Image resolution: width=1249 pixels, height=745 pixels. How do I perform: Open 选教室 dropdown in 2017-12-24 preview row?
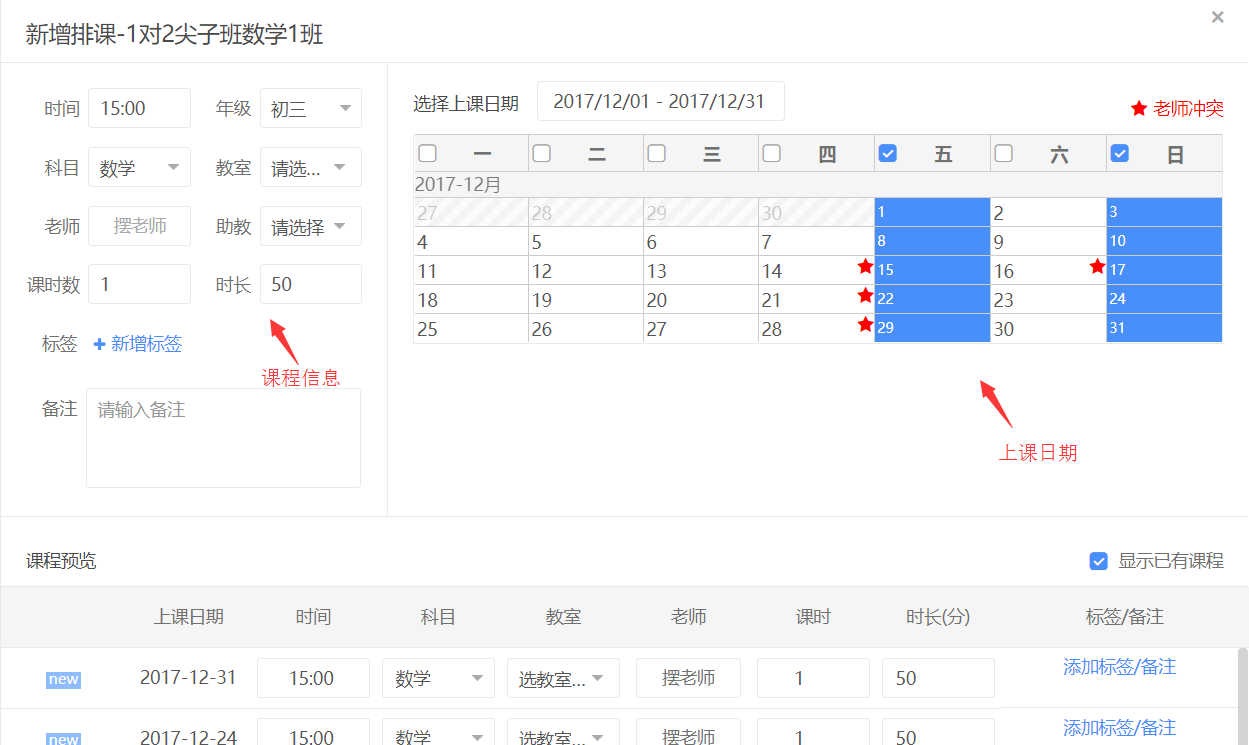pyautogui.click(x=563, y=732)
